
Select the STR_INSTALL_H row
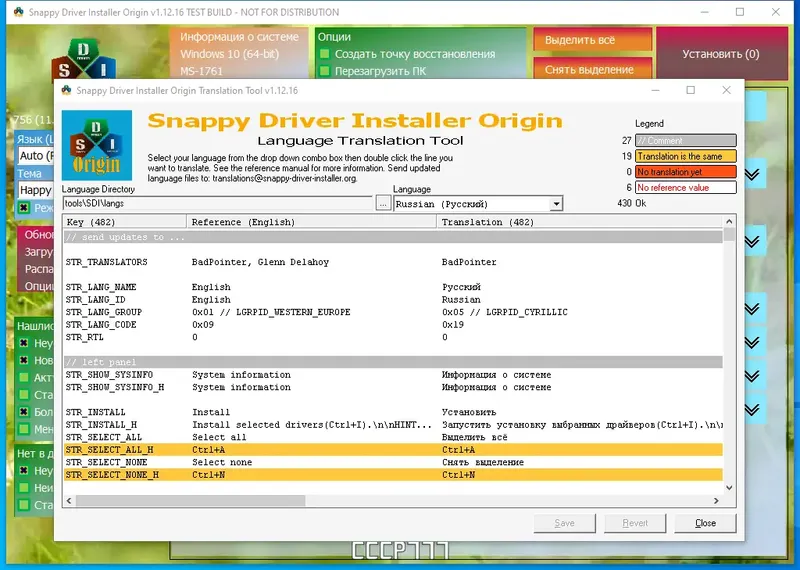tap(393, 425)
